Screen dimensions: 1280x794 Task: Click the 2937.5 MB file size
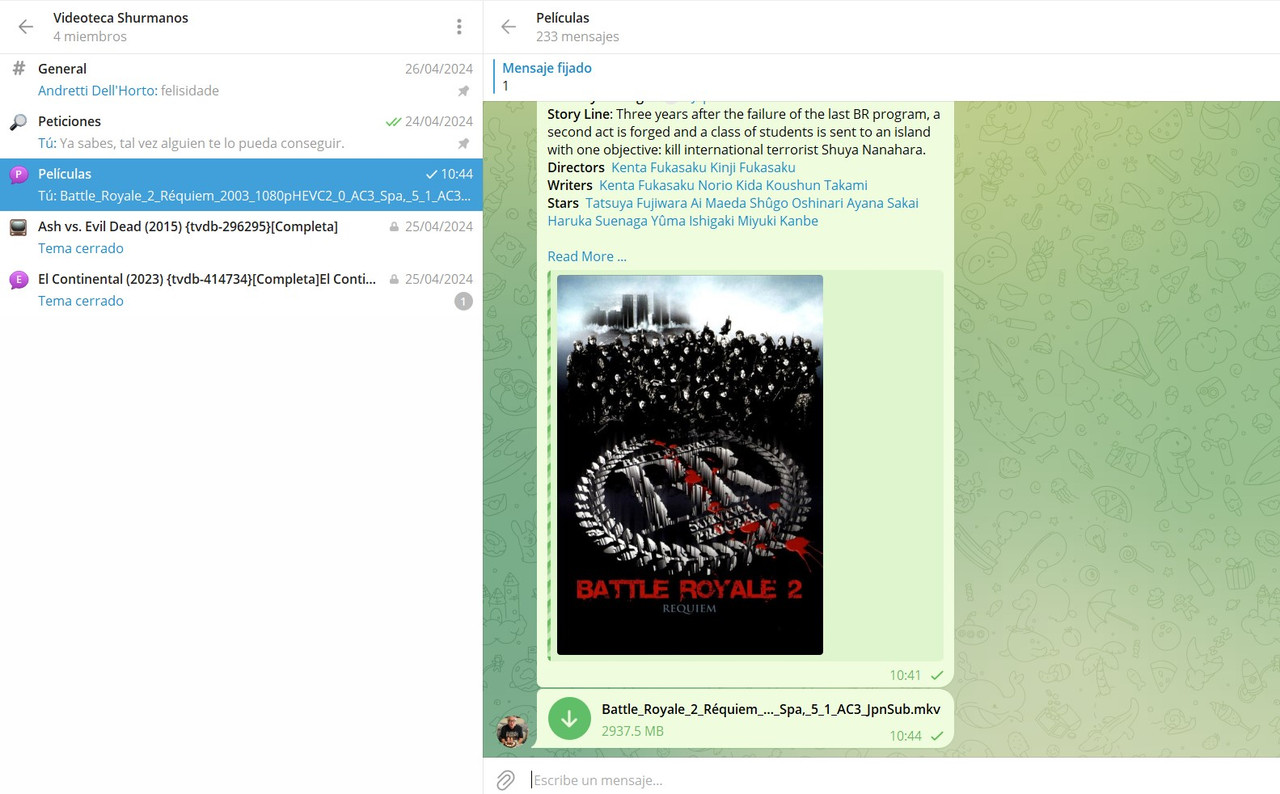pyautogui.click(x=632, y=731)
